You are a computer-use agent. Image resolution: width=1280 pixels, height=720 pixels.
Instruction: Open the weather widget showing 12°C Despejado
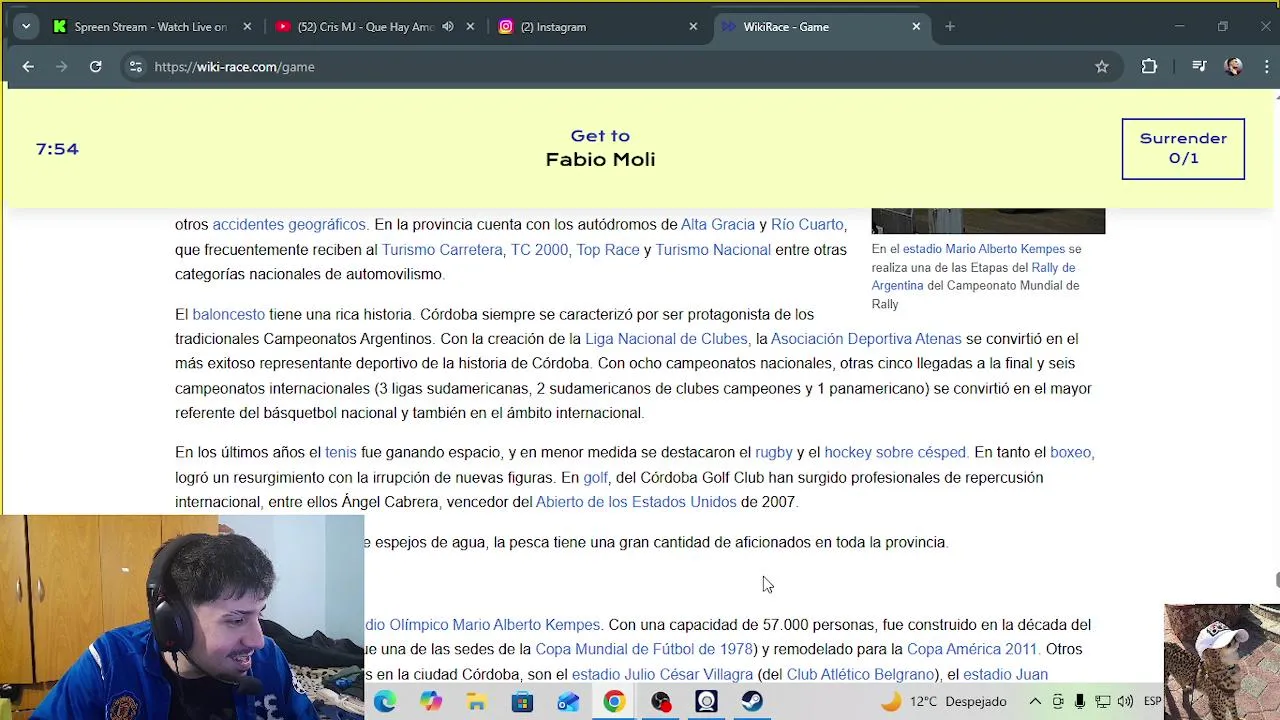click(x=942, y=702)
